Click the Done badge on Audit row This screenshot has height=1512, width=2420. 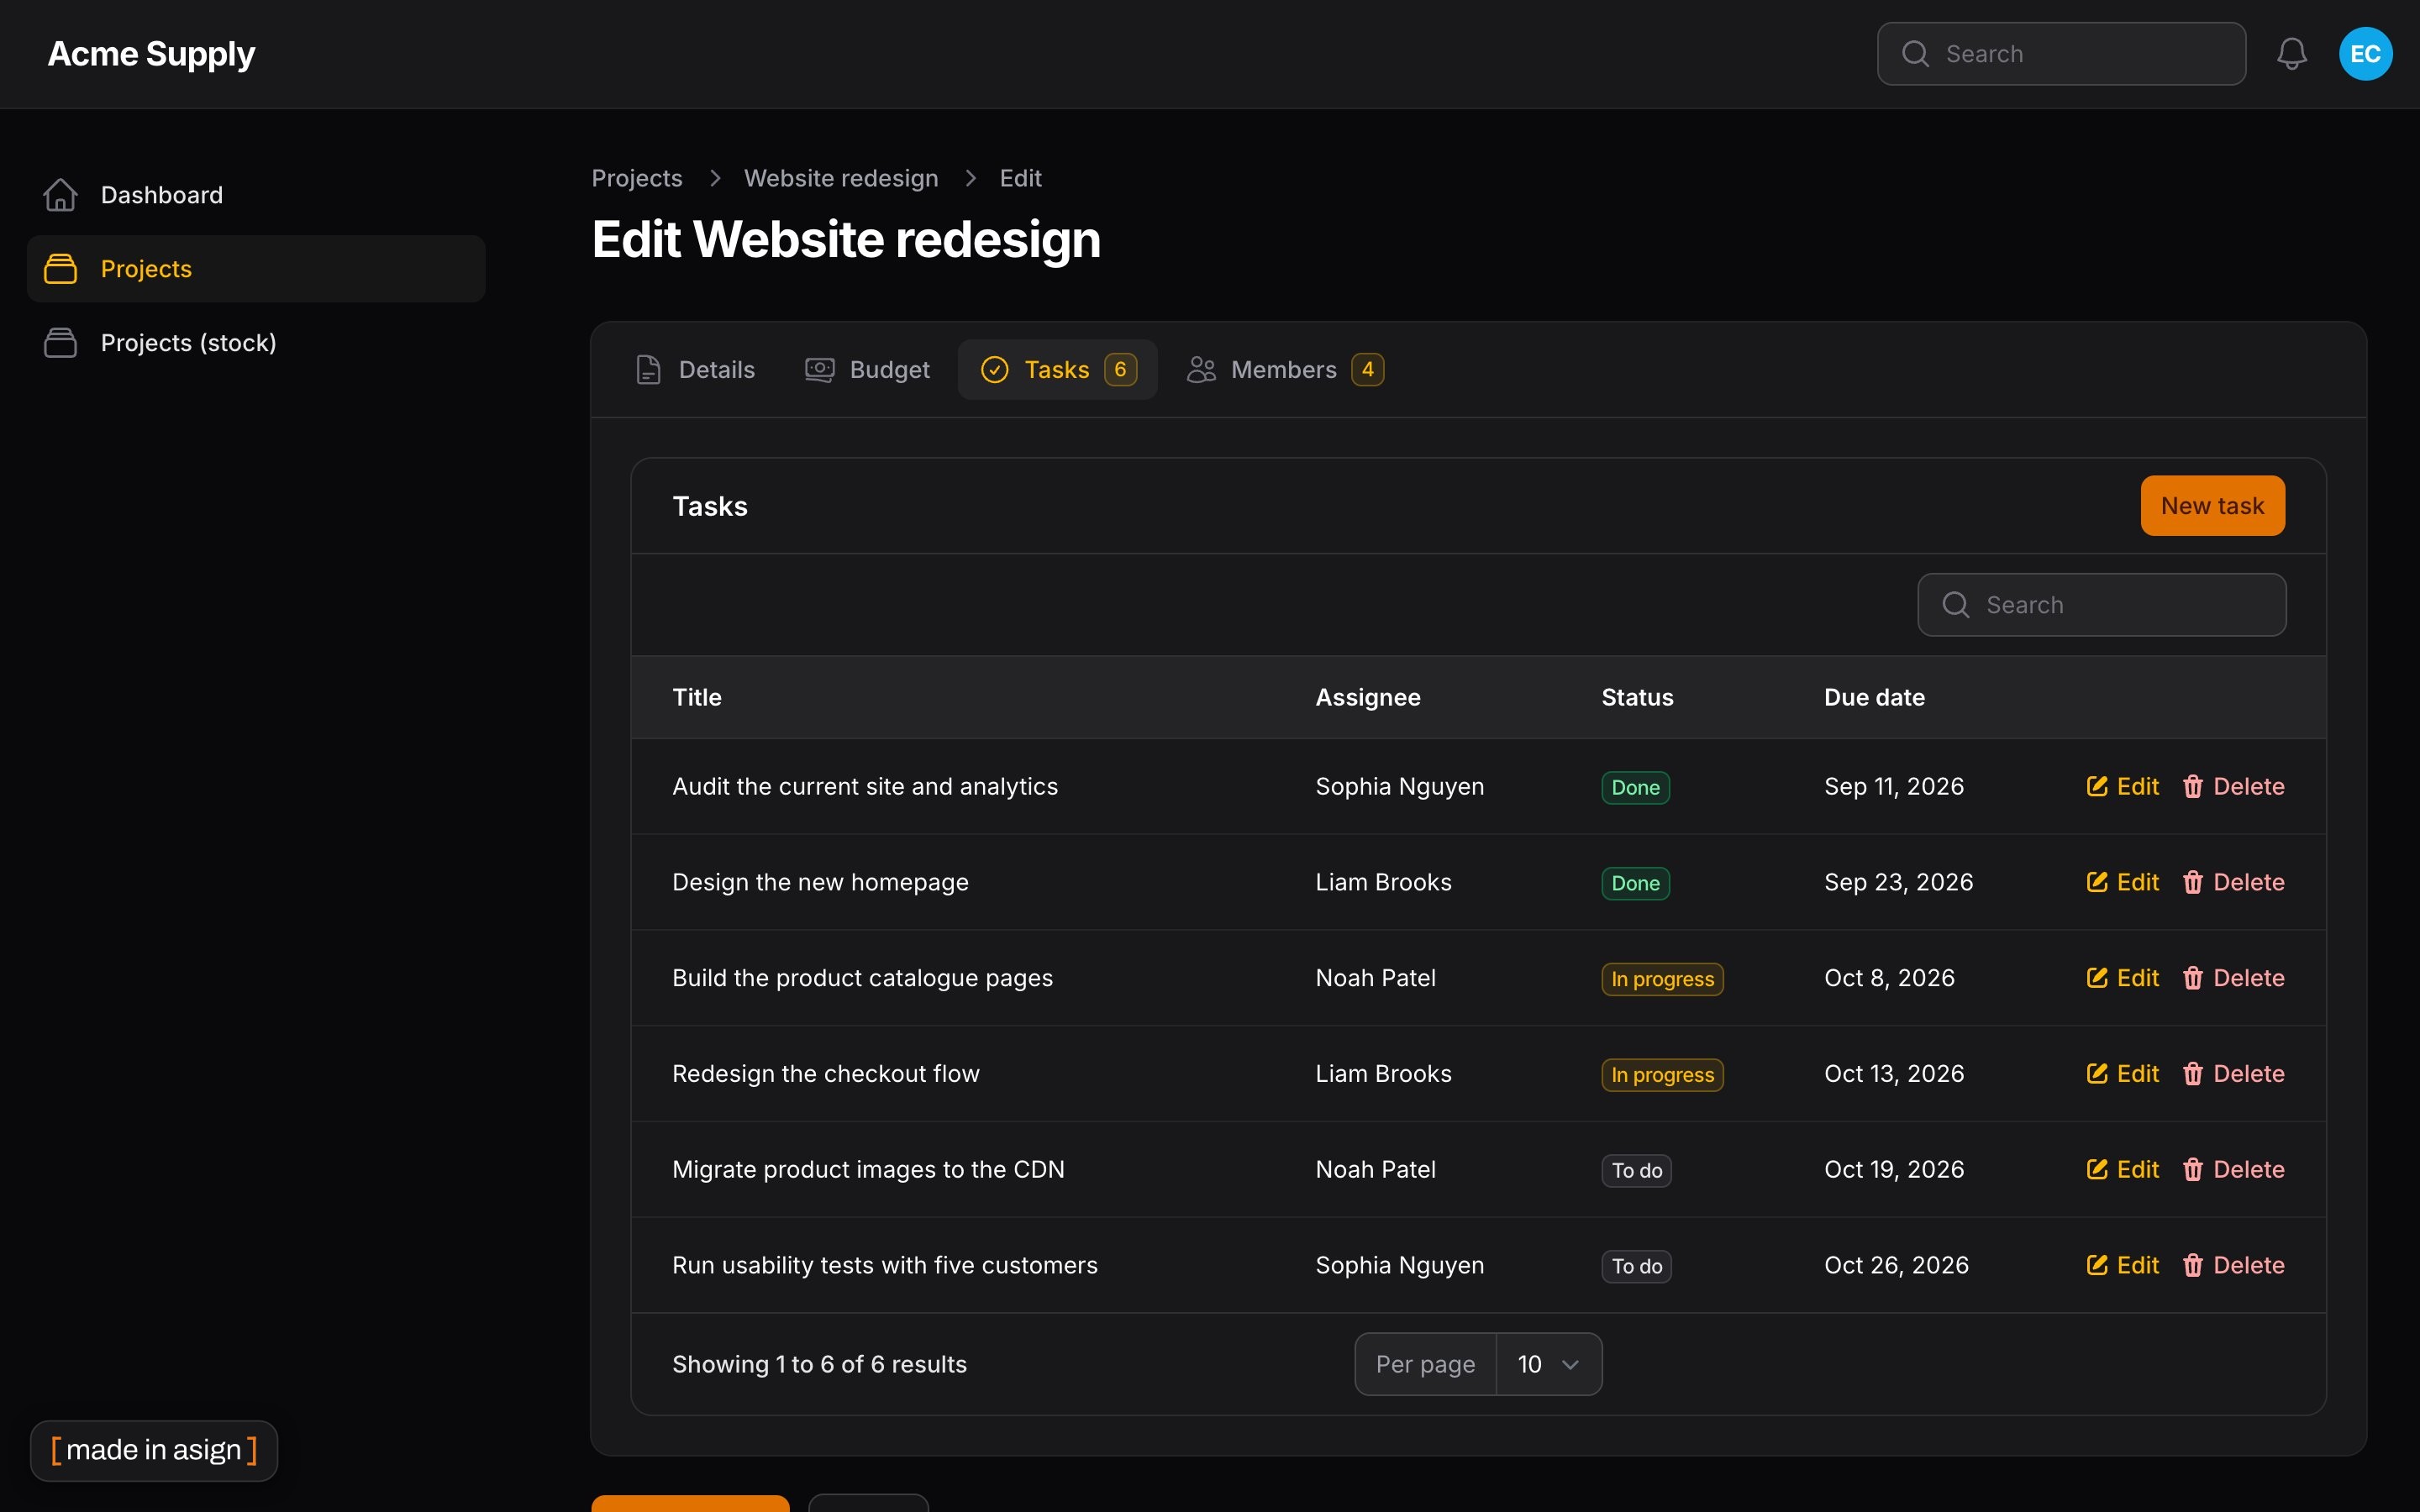1635,787
